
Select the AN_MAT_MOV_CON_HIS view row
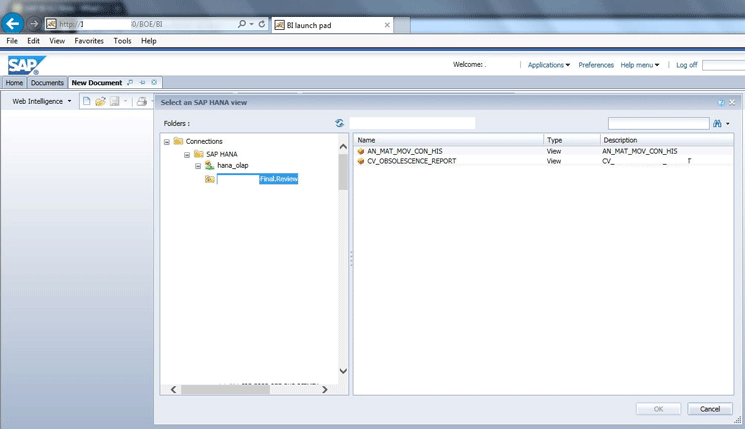(543, 151)
